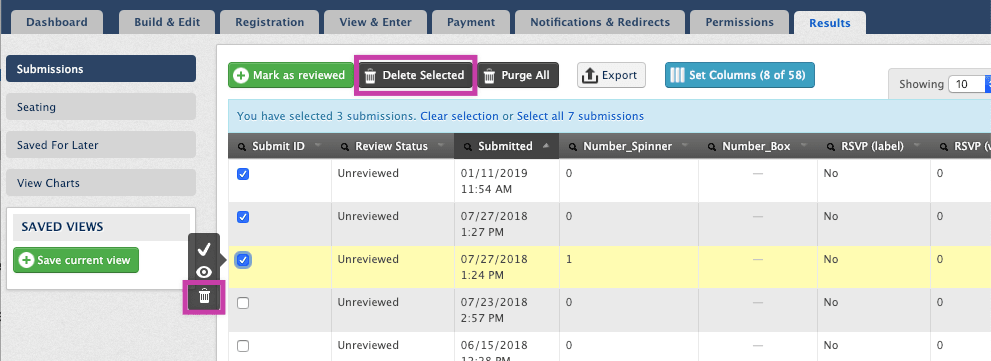Click search icon in RSVP (label) header
991x361 pixels.
pos(829,147)
